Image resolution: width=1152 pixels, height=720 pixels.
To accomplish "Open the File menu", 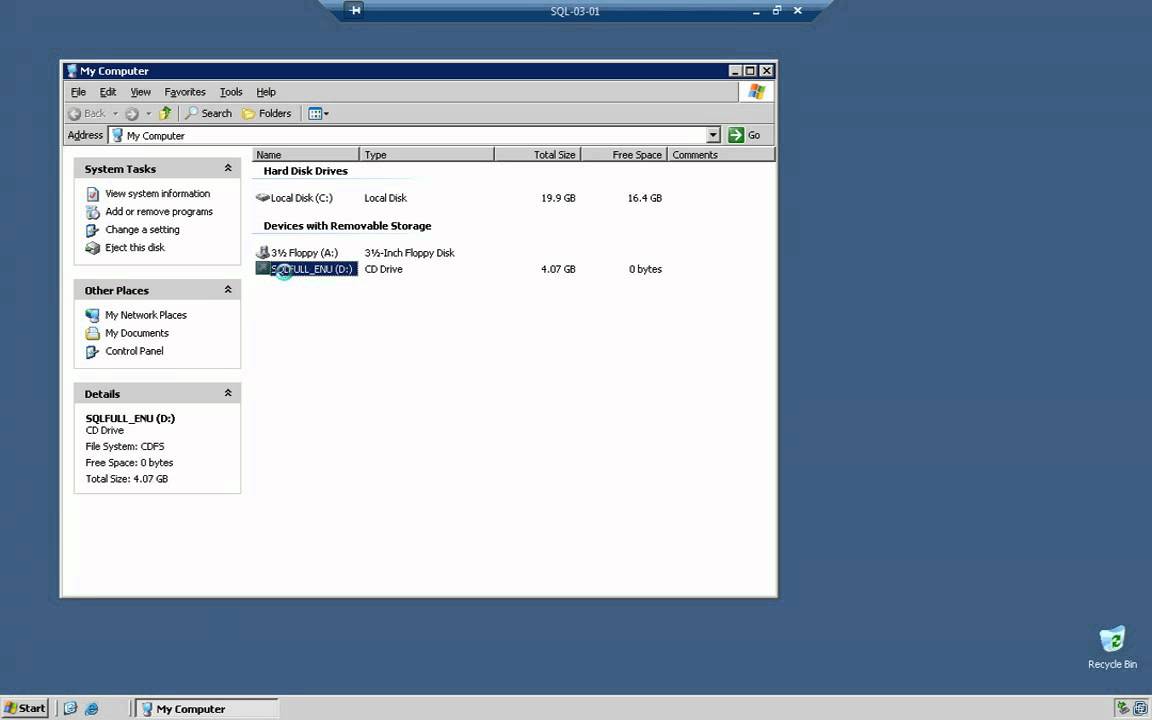I will click(78, 92).
